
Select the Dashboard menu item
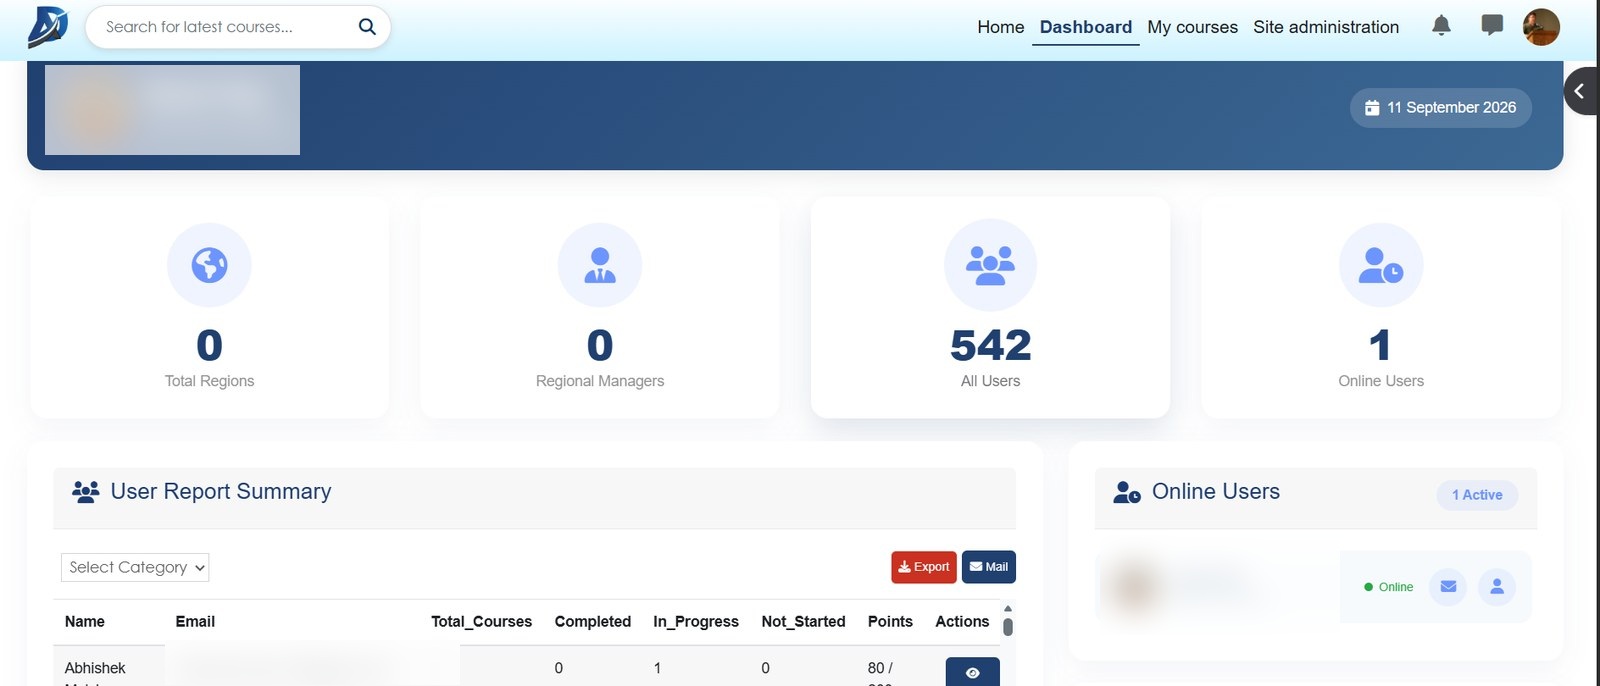coord(1086,27)
